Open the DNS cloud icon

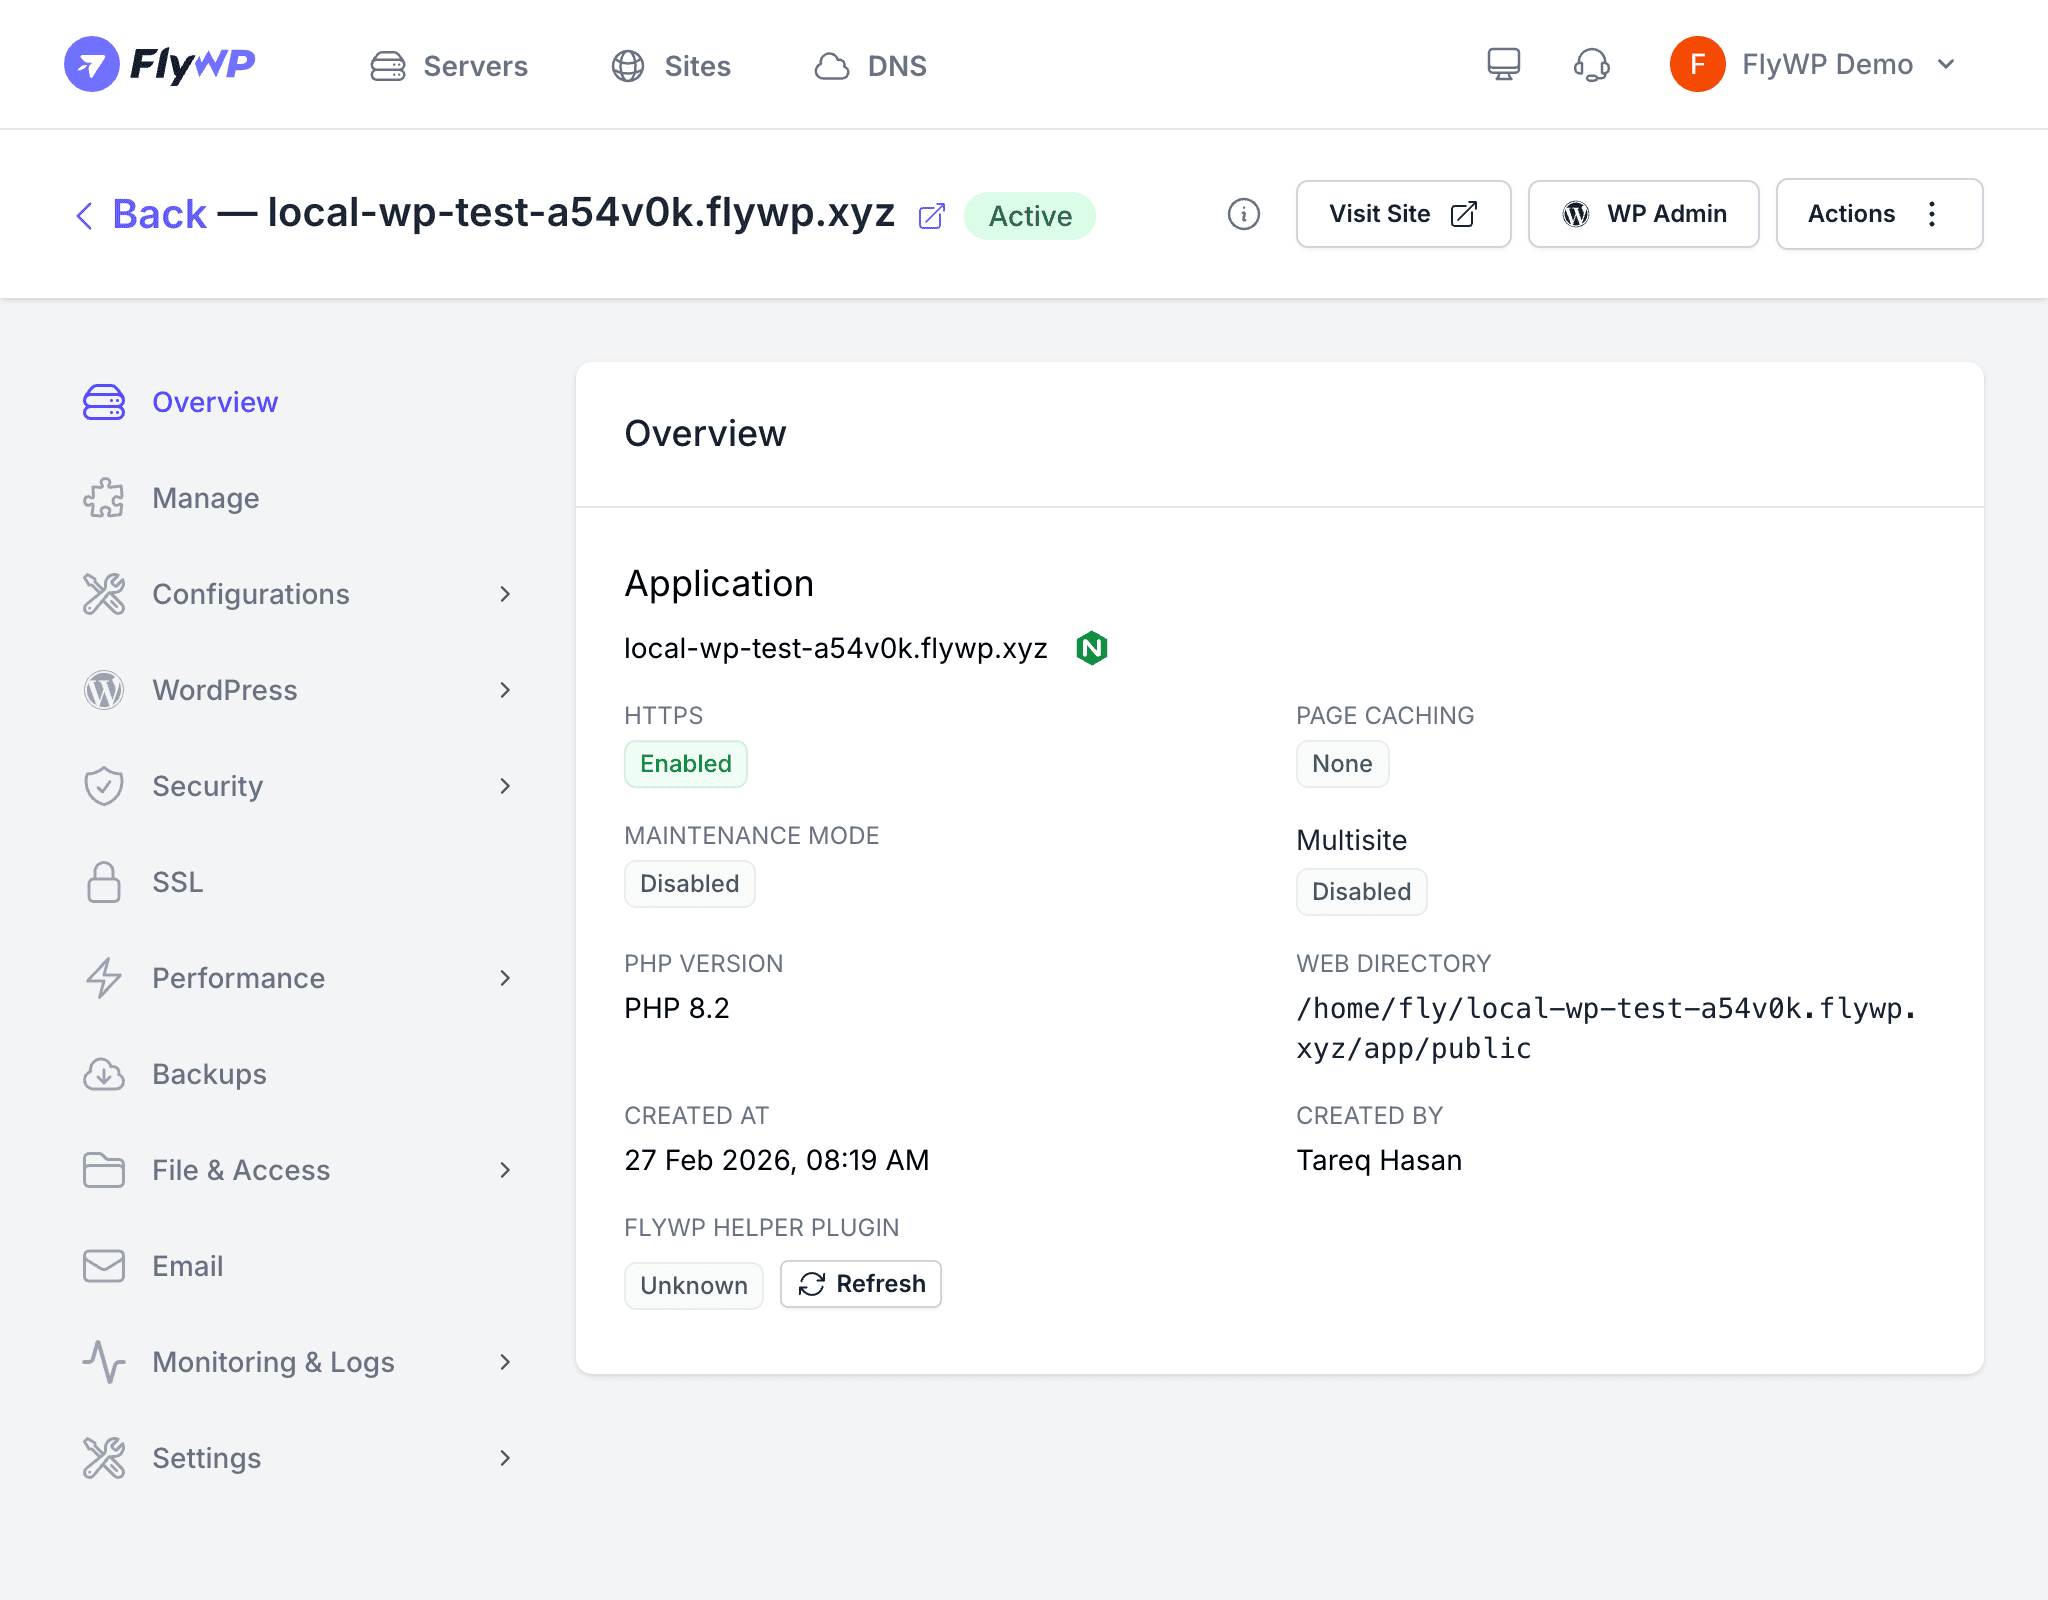pos(832,66)
